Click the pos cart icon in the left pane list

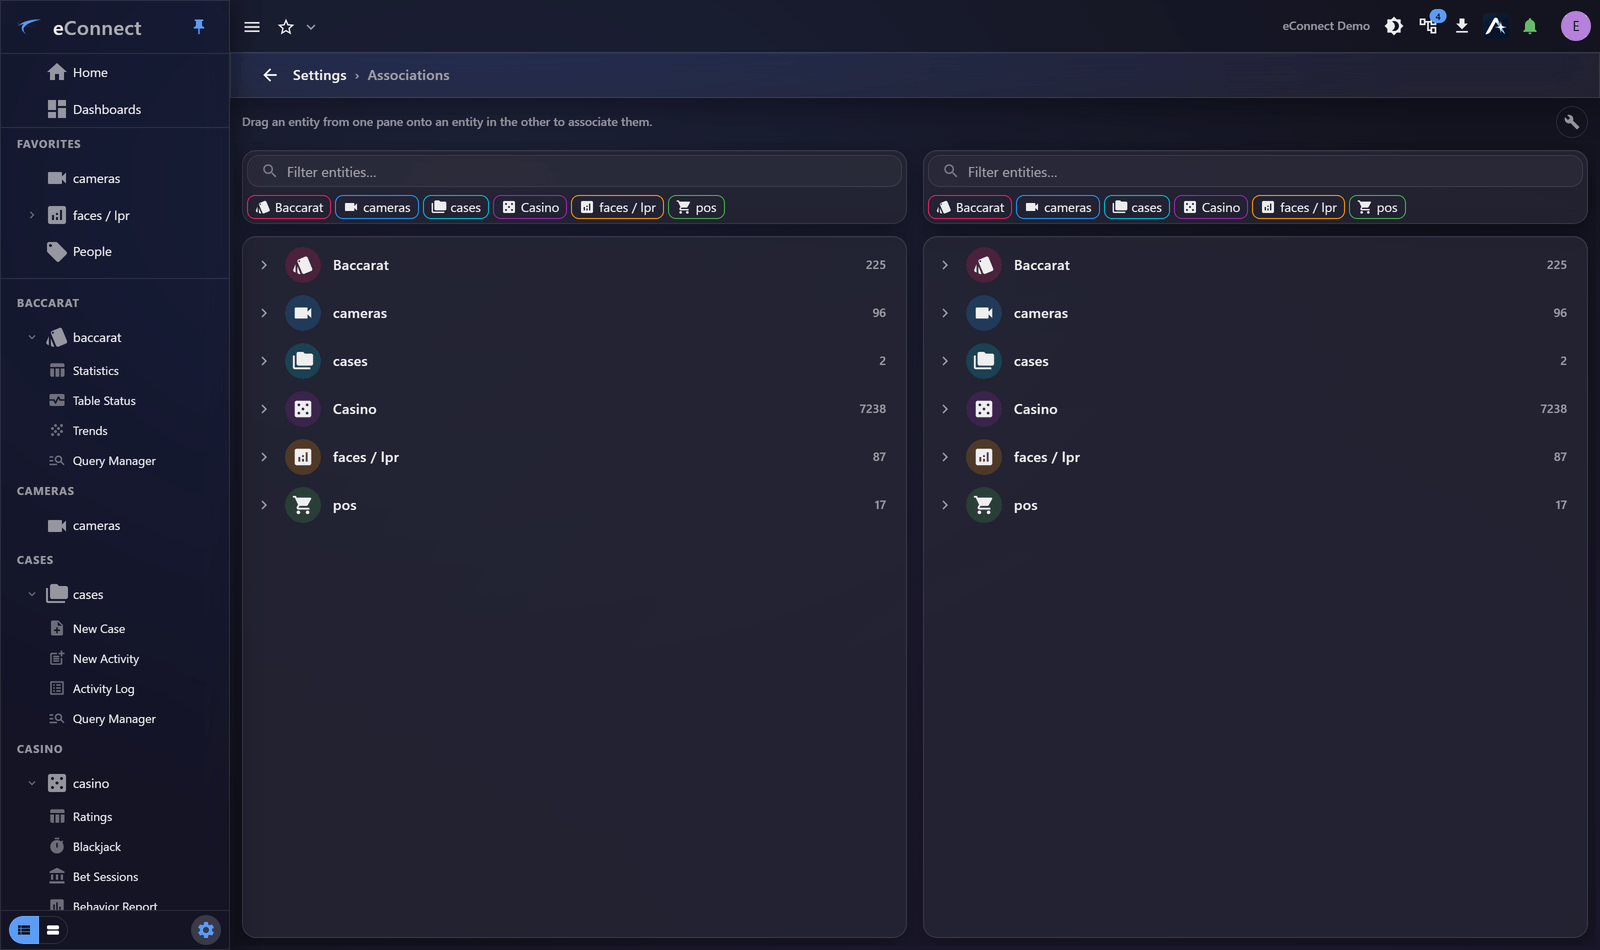point(303,505)
